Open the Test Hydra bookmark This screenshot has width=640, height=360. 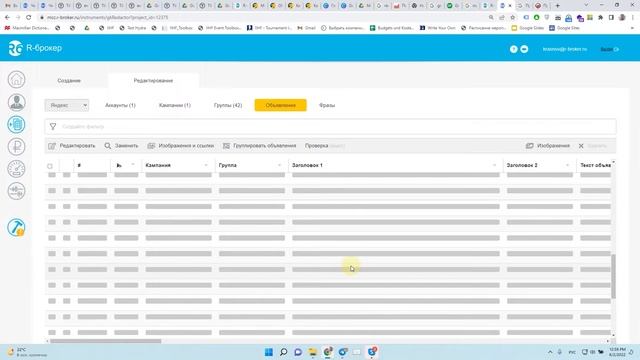[133, 28]
